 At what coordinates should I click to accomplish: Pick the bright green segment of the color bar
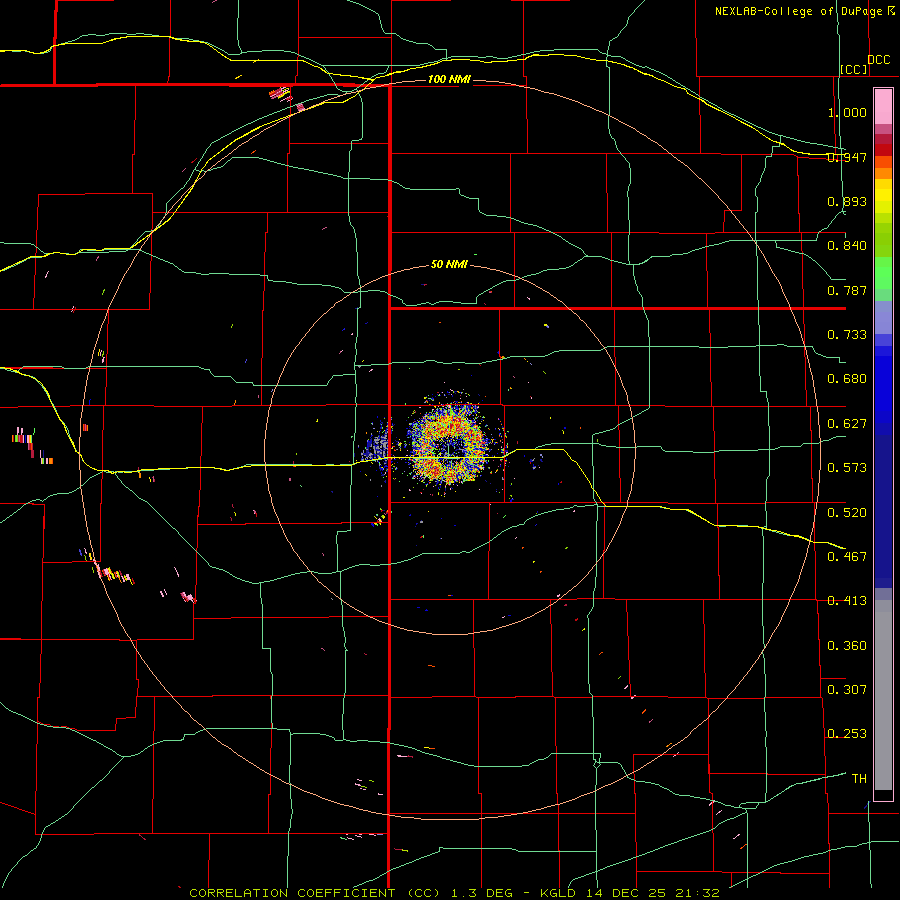tap(883, 273)
